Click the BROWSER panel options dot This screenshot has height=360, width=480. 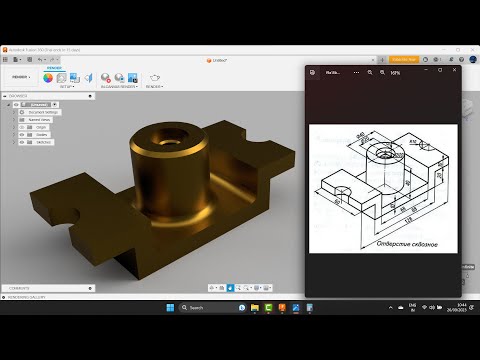pos(90,96)
